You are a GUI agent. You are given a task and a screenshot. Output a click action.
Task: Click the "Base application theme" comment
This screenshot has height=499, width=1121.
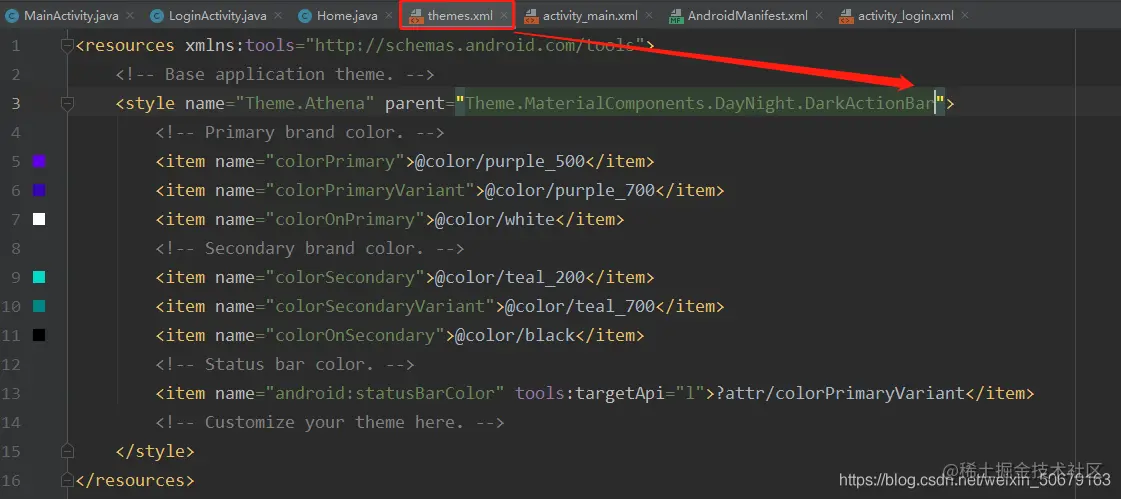[x=275, y=74]
